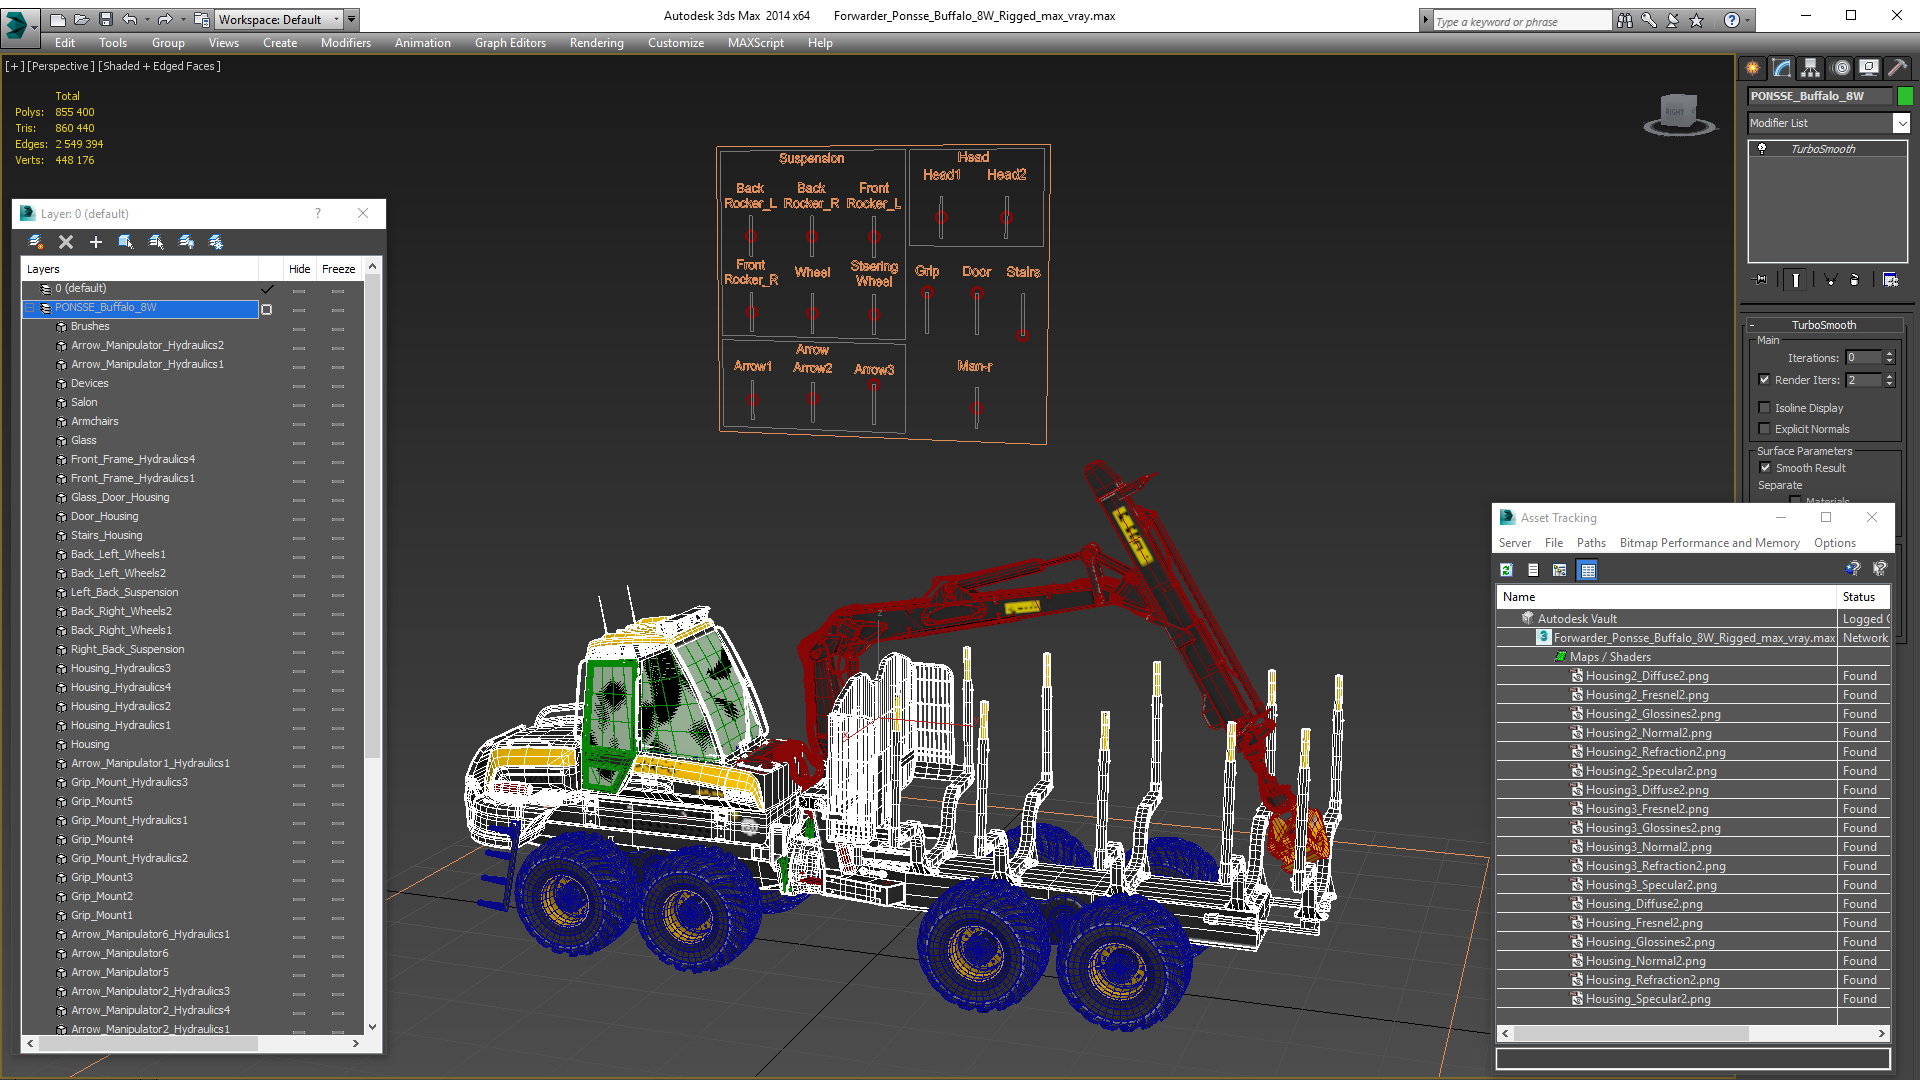Open the Rendering menu
1920x1080 pixels.
pos(596,43)
